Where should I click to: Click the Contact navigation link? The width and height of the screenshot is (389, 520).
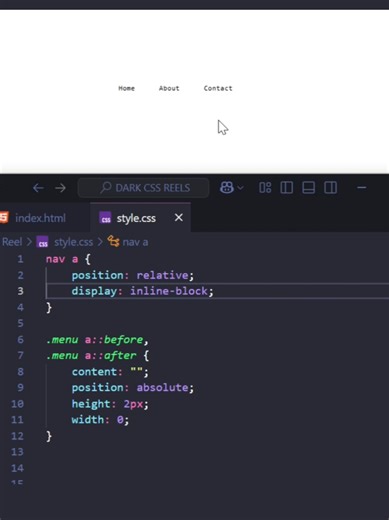tap(218, 88)
